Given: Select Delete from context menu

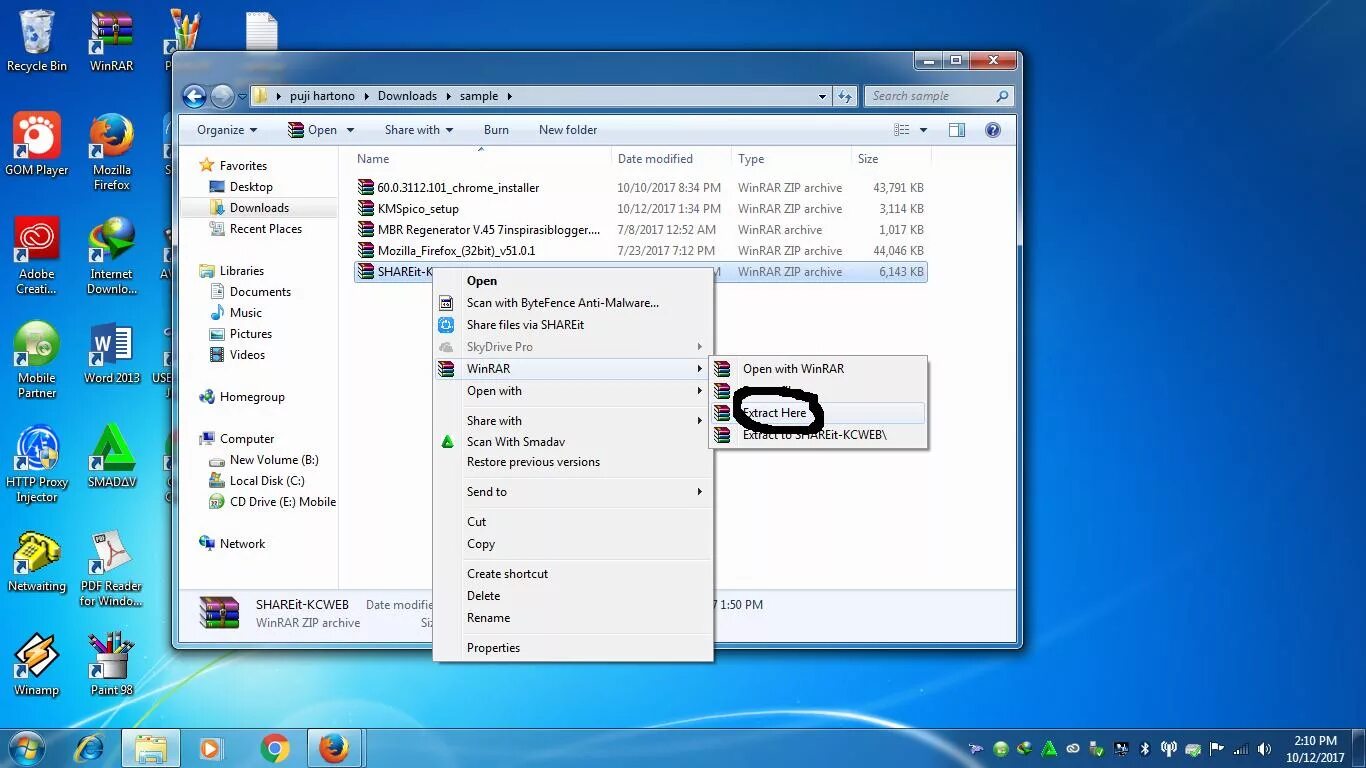Looking at the screenshot, I should coord(574,596).
